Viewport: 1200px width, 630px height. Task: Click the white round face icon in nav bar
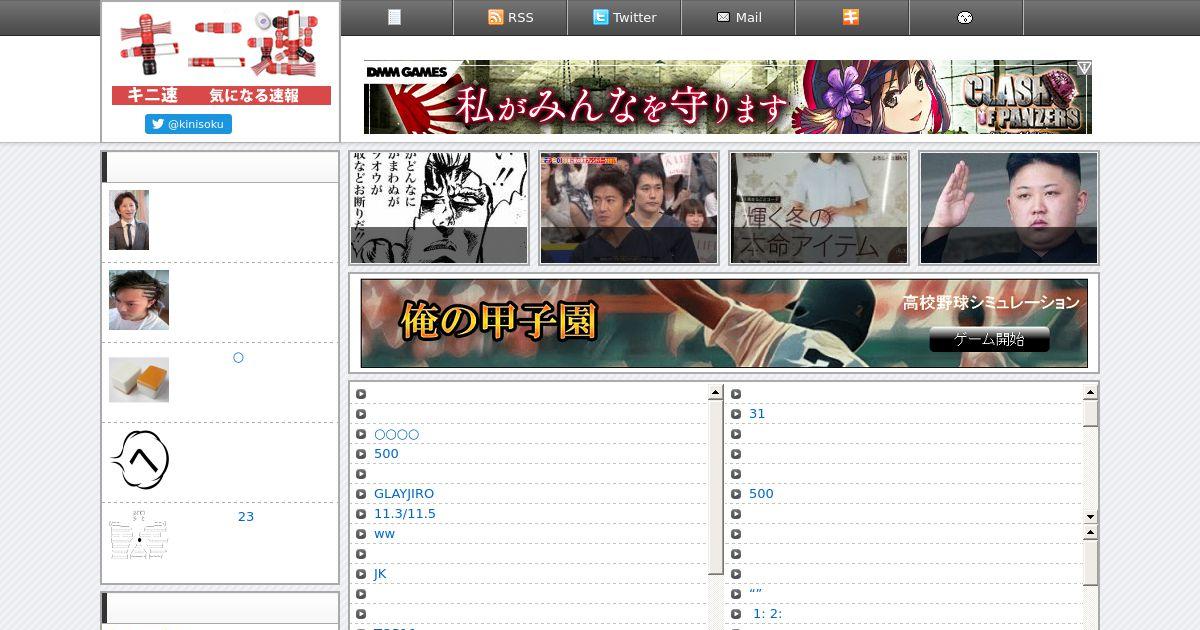click(965, 17)
